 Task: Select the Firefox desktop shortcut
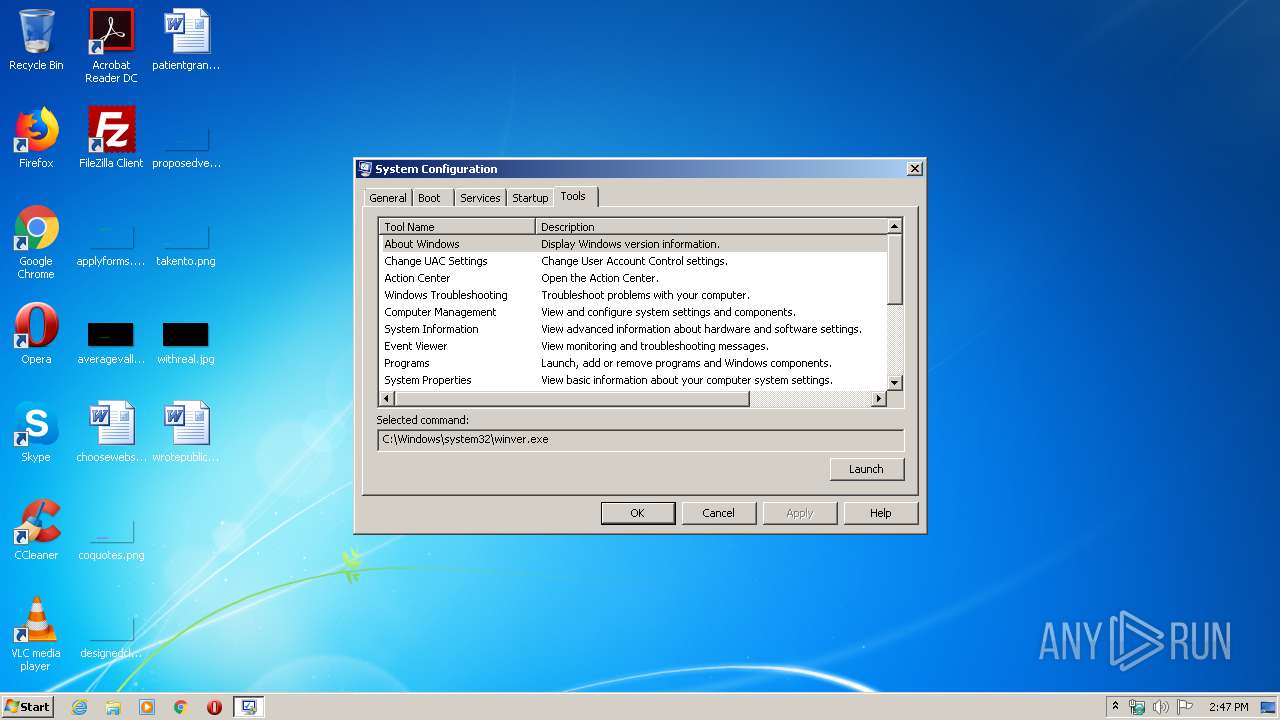(x=36, y=138)
